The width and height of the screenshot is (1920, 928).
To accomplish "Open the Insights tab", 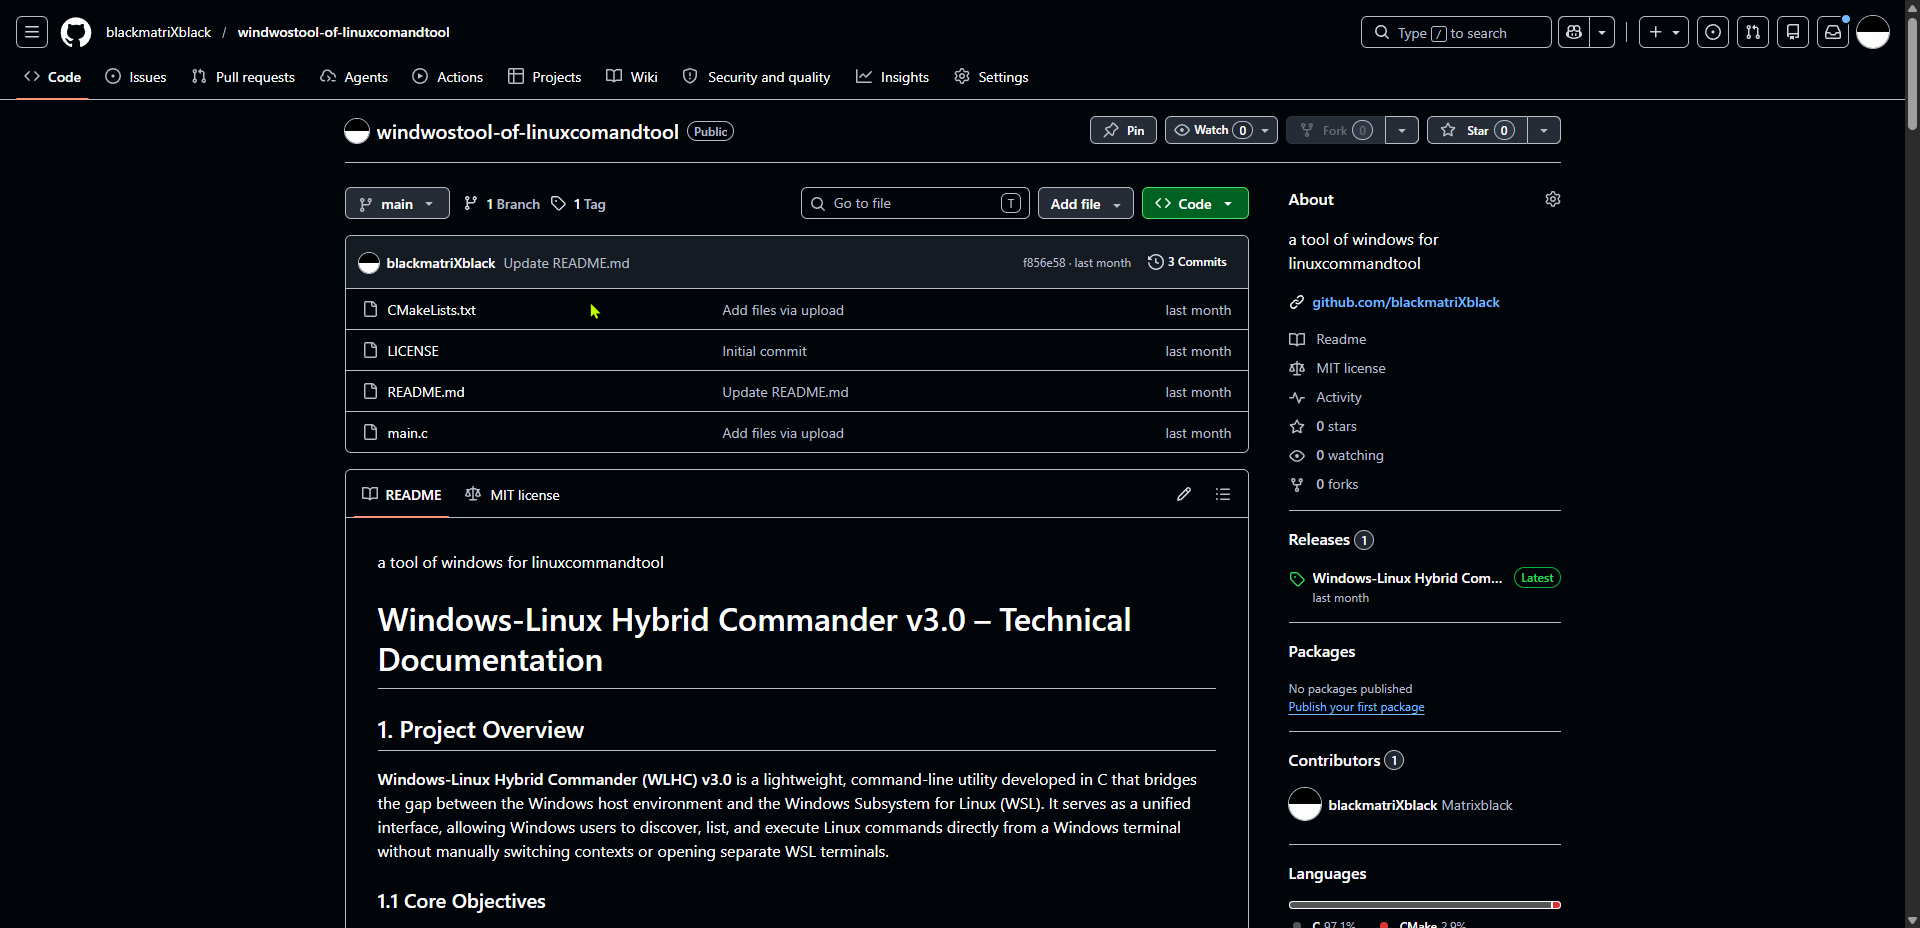I will pyautogui.click(x=893, y=77).
